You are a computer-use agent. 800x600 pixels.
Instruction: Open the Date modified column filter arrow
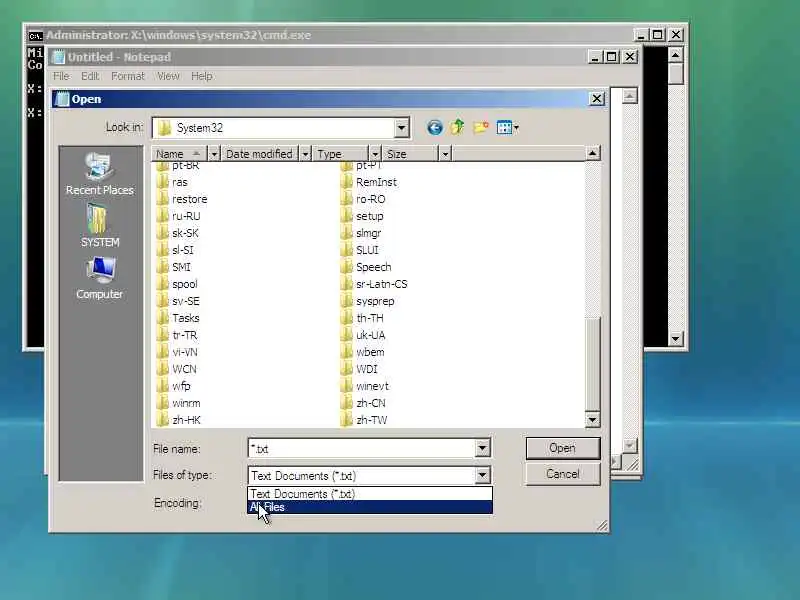coord(305,154)
